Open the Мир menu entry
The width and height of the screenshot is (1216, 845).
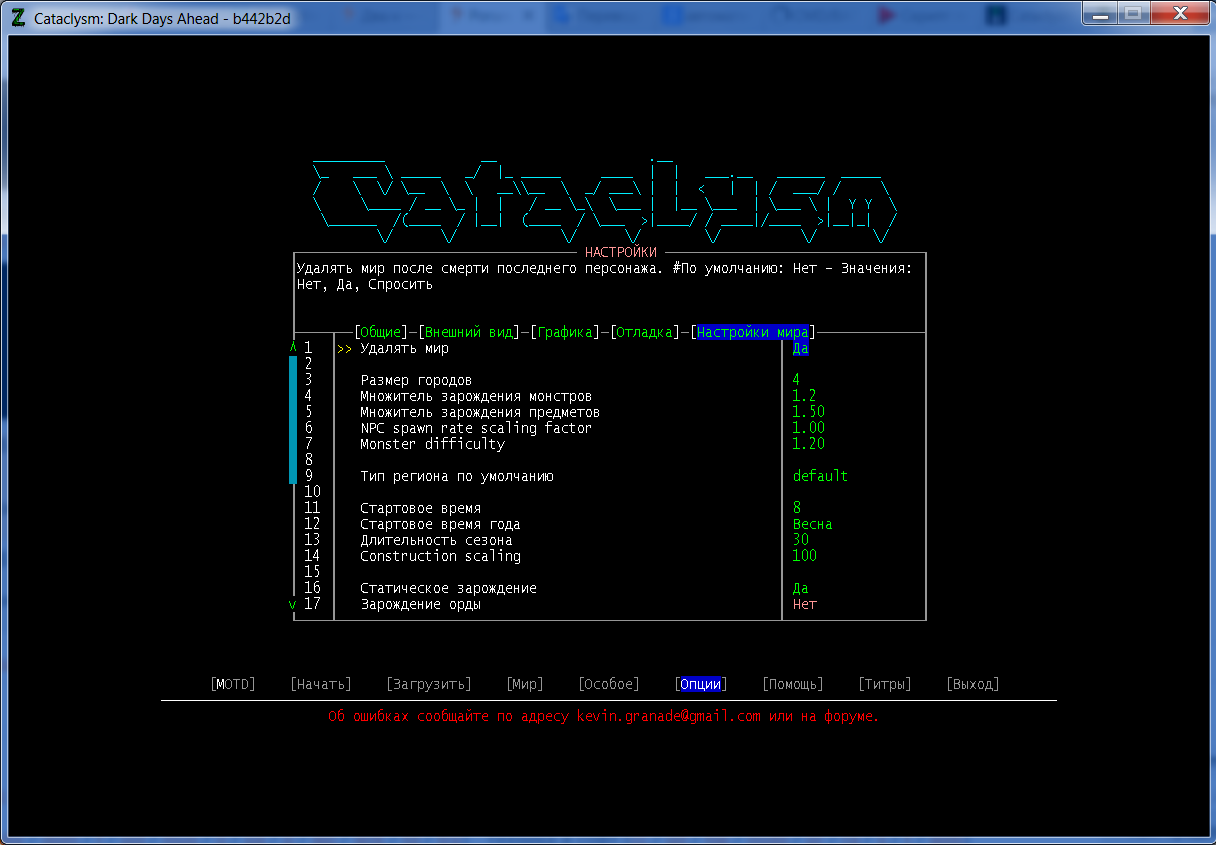click(x=525, y=684)
